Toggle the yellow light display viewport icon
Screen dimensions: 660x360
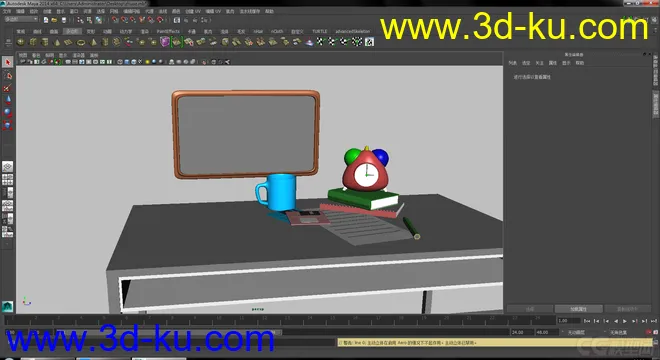click(x=147, y=62)
